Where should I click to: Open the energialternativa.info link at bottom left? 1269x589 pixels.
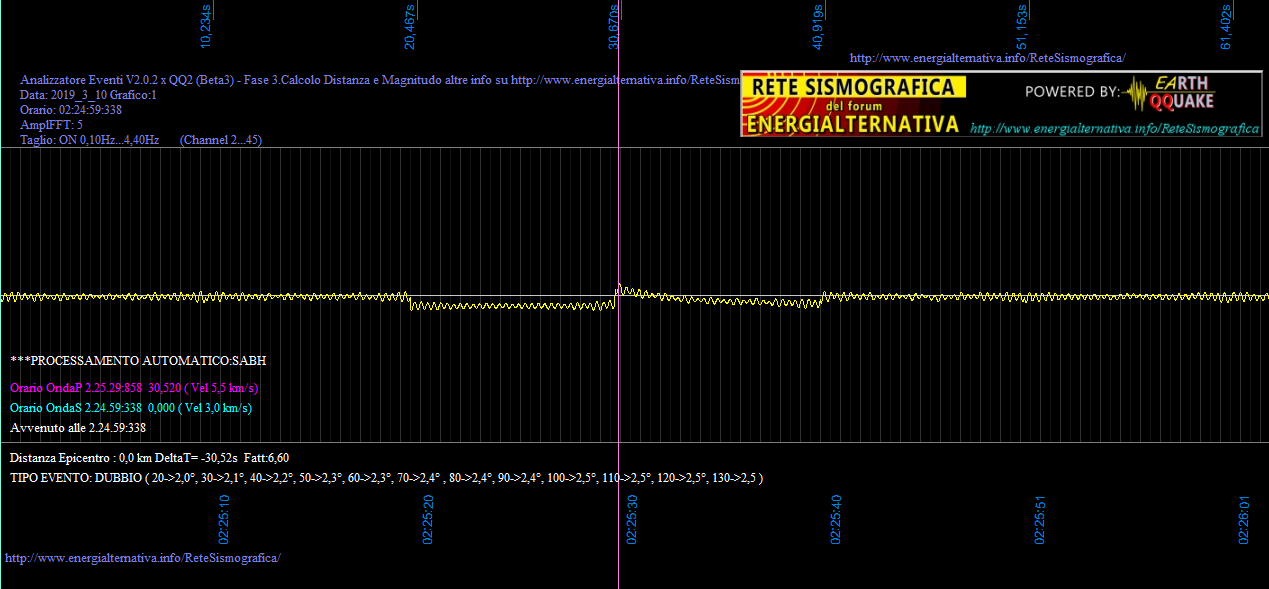pos(143,557)
